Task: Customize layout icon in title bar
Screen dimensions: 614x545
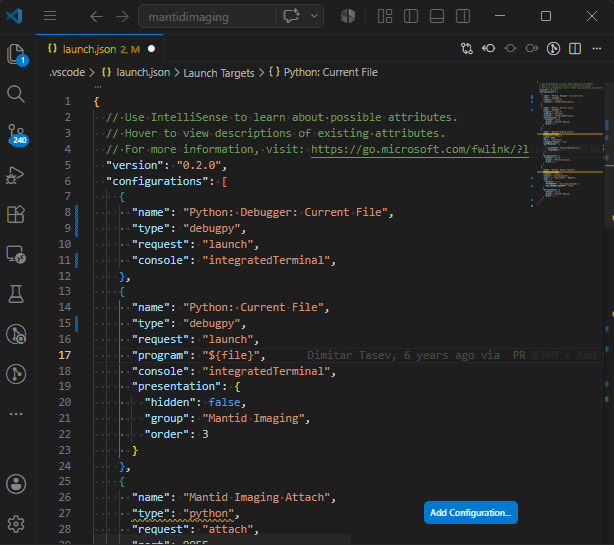Action: (385, 16)
